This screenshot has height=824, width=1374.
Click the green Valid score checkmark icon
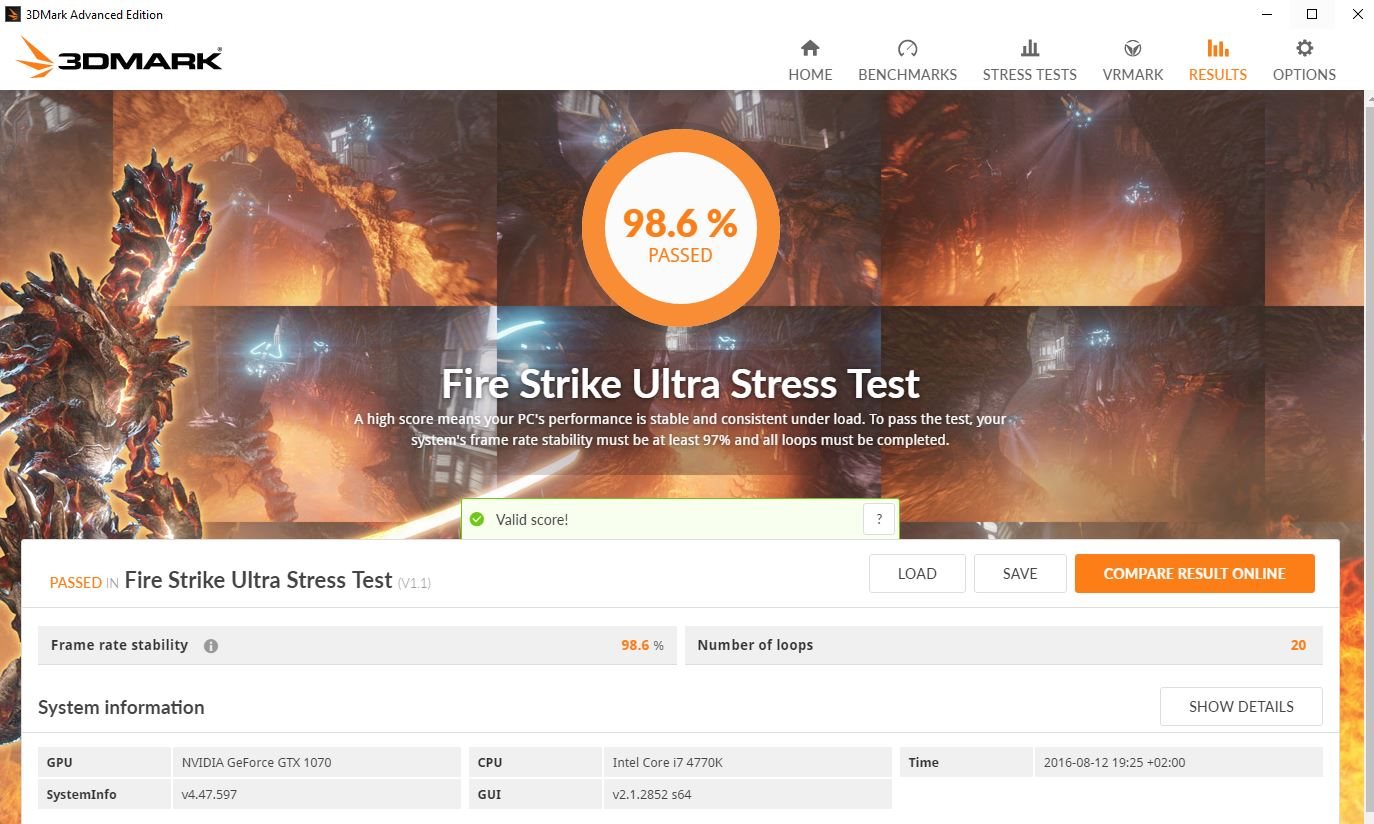point(477,519)
